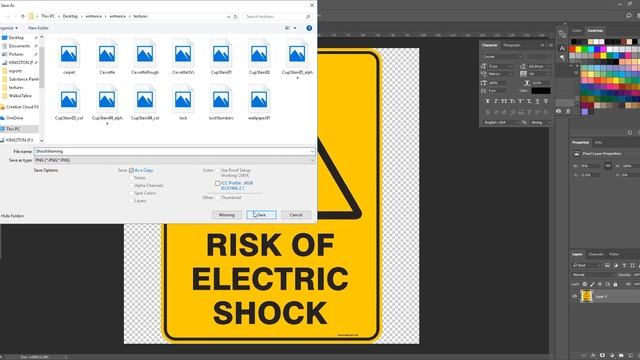Switch to the Channels tab
The height and width of the screenshot is (360, 640).
[x=596, y=254]
